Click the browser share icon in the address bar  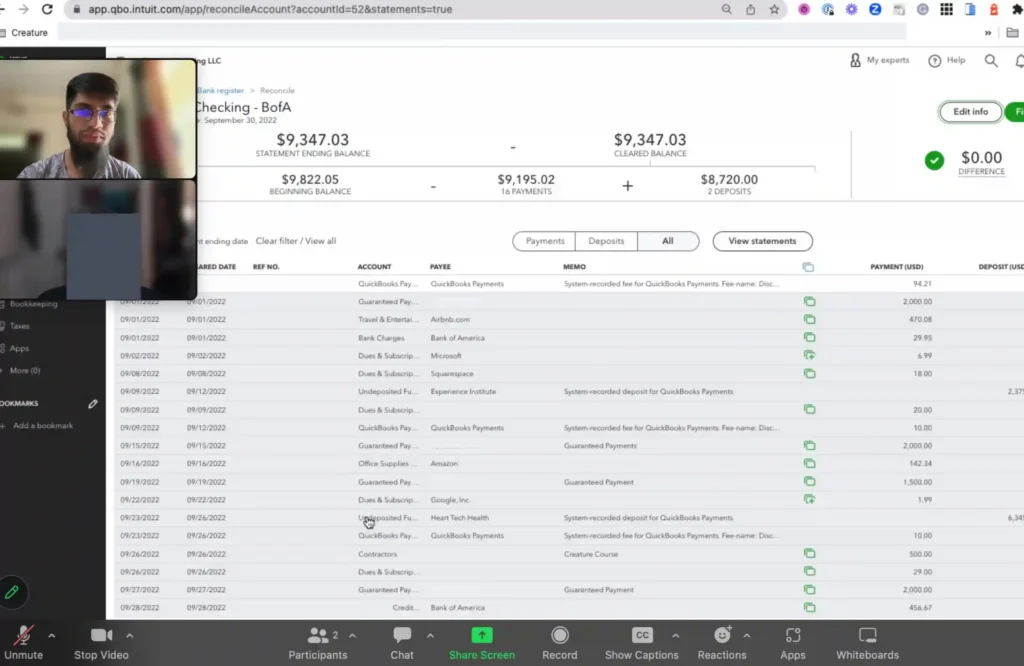pyautogui.click(x=750, y=9)
